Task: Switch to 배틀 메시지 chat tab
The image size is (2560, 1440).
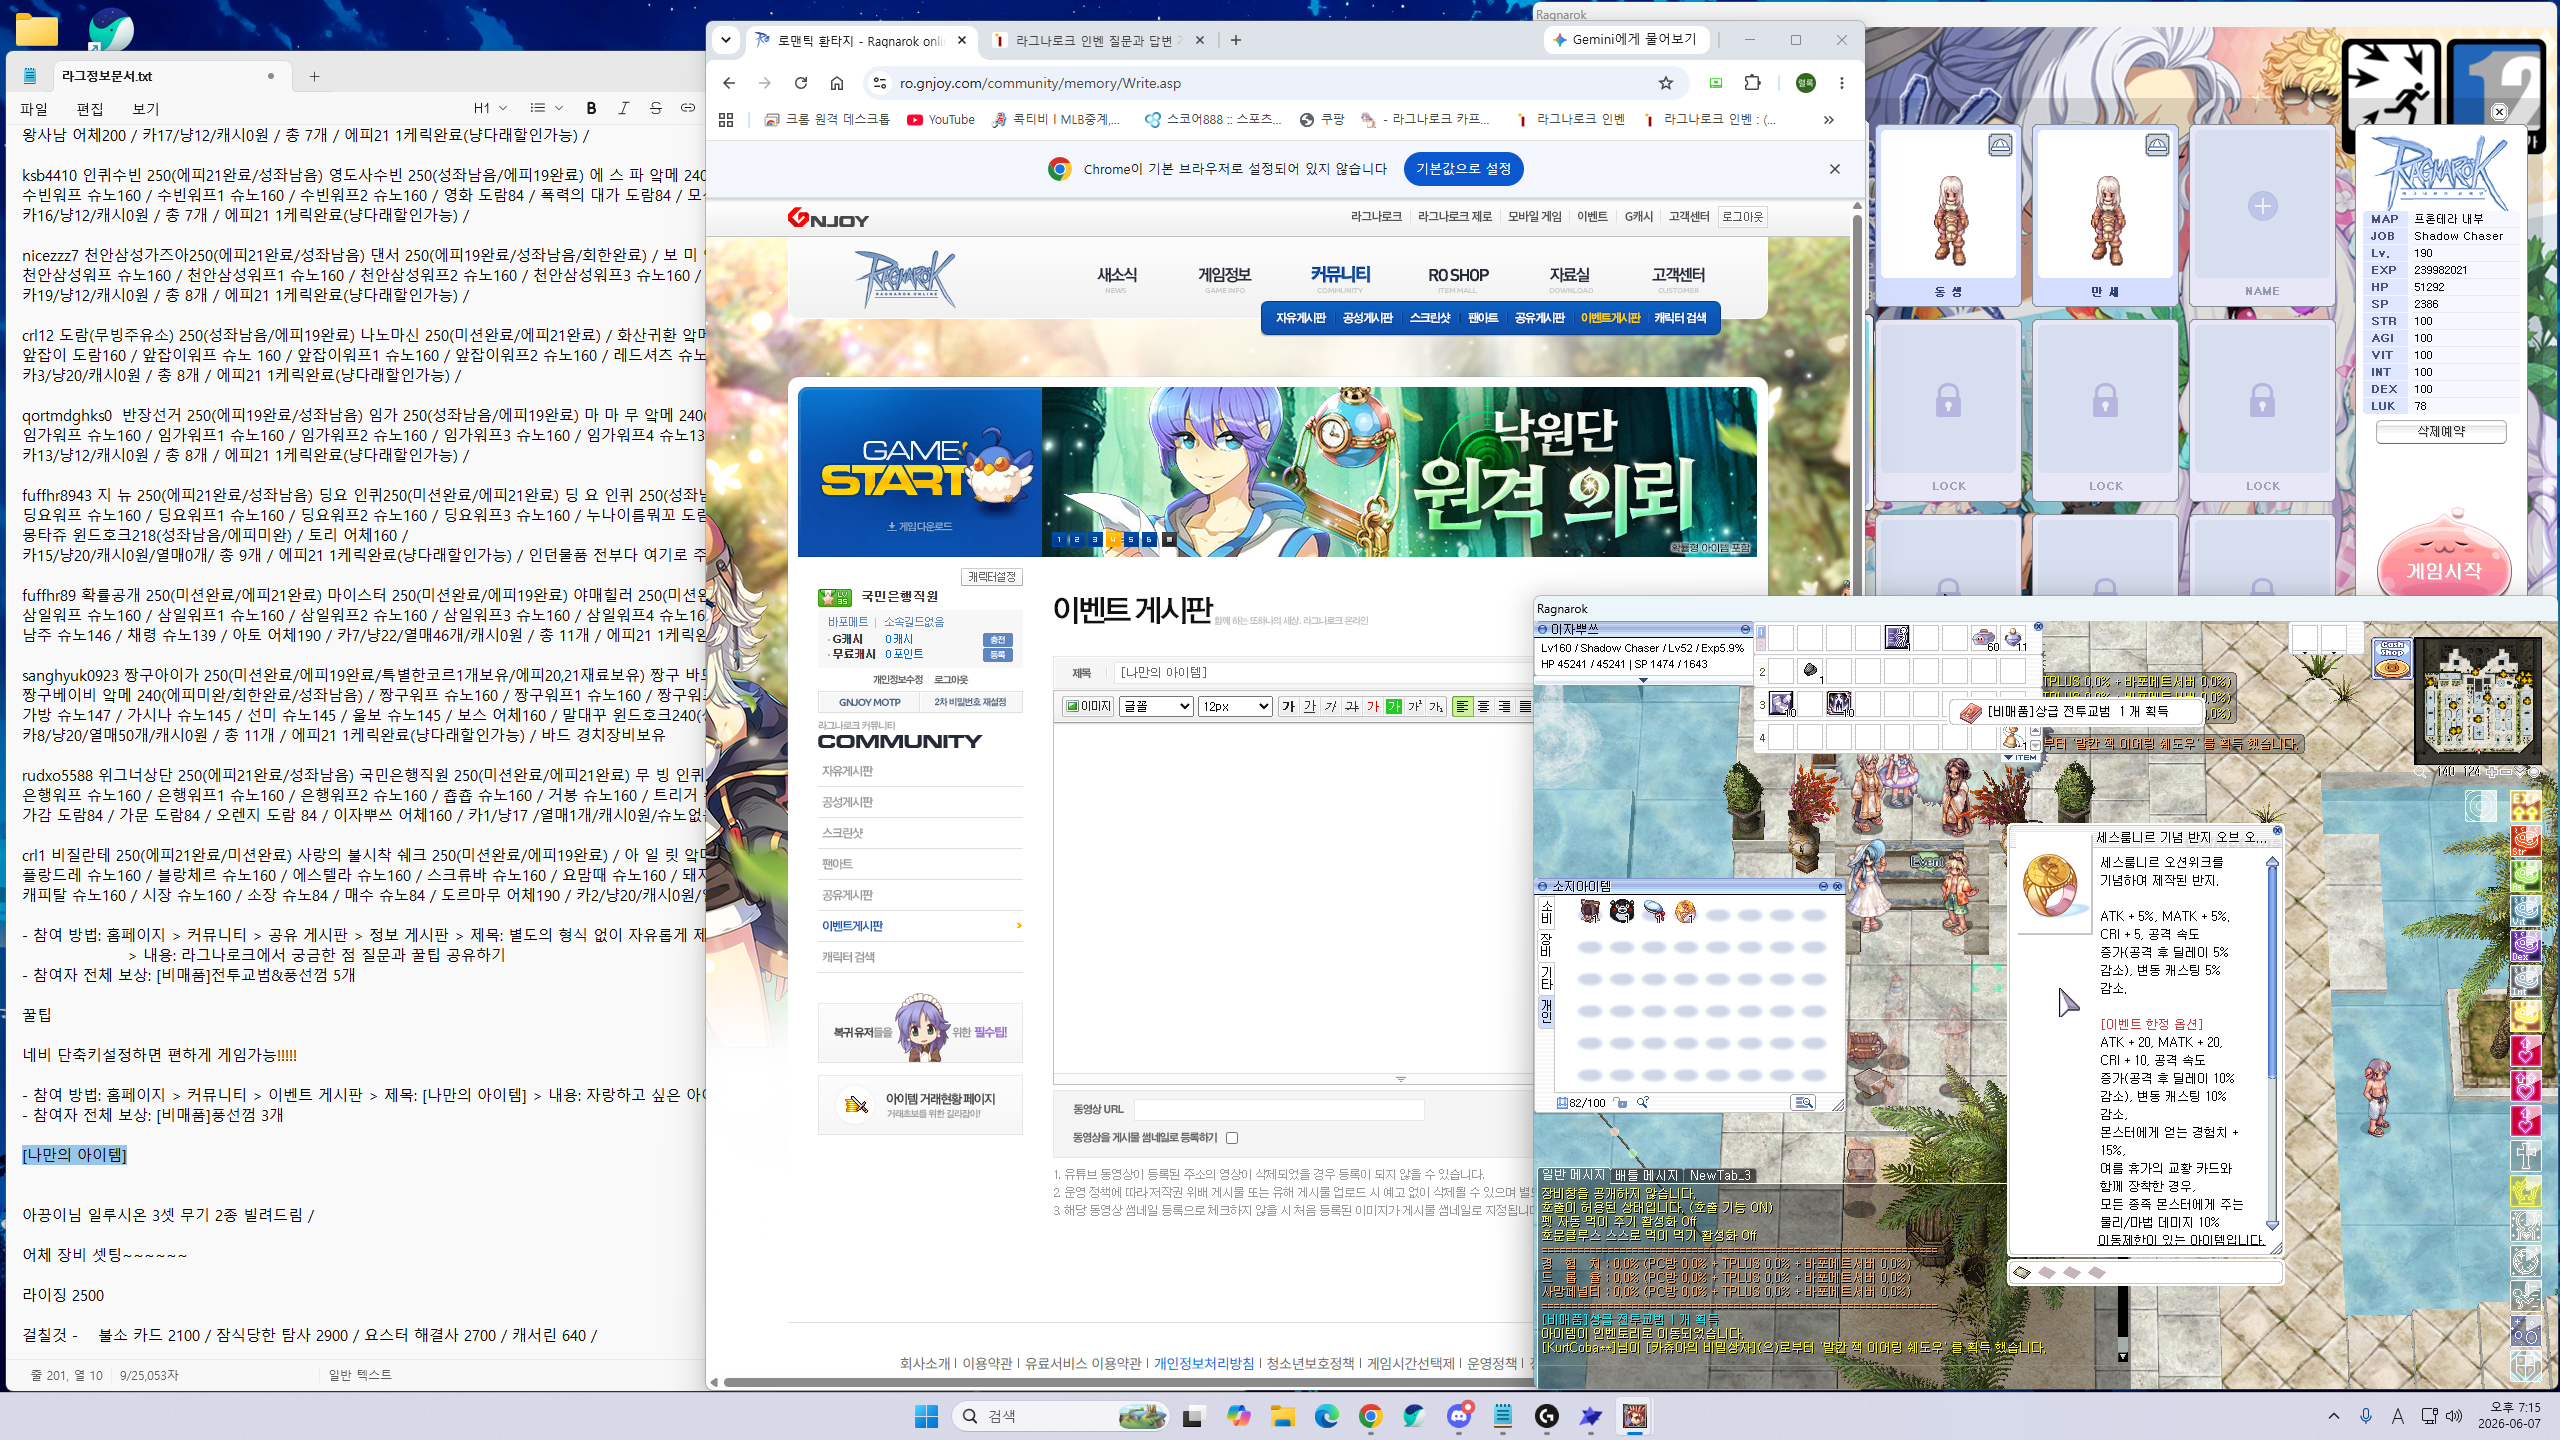Action: click(x=1646, y=1175)
